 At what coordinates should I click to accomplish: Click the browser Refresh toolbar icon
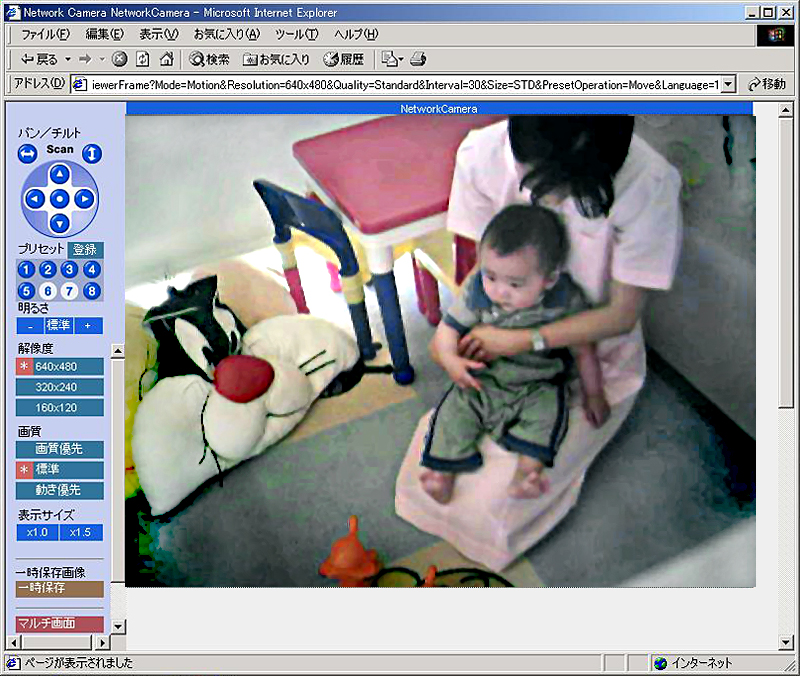coord(143,59)
